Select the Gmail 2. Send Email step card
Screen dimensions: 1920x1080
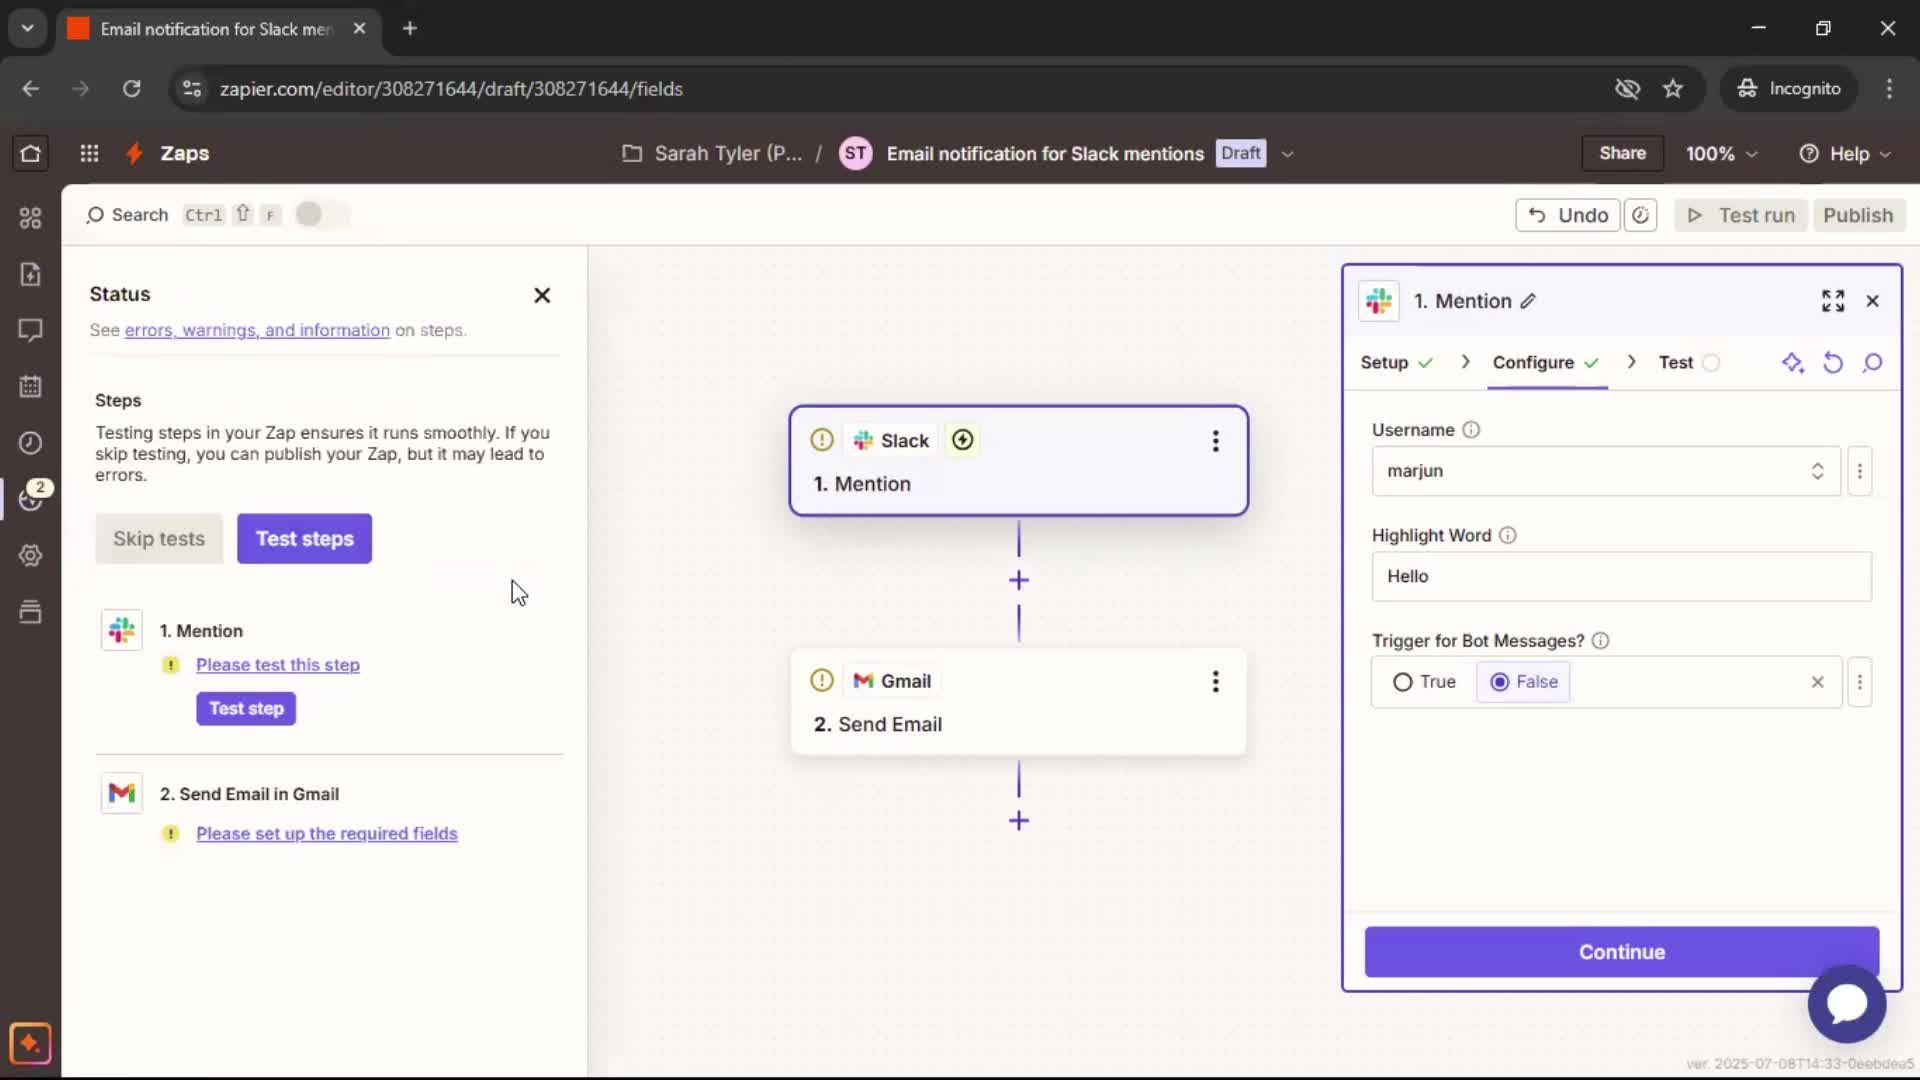[x=1019, y=702]
